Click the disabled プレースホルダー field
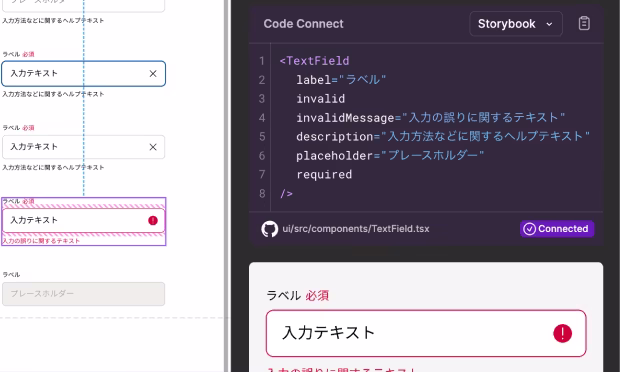The image size is (620, 372). [x=83, y=294]
